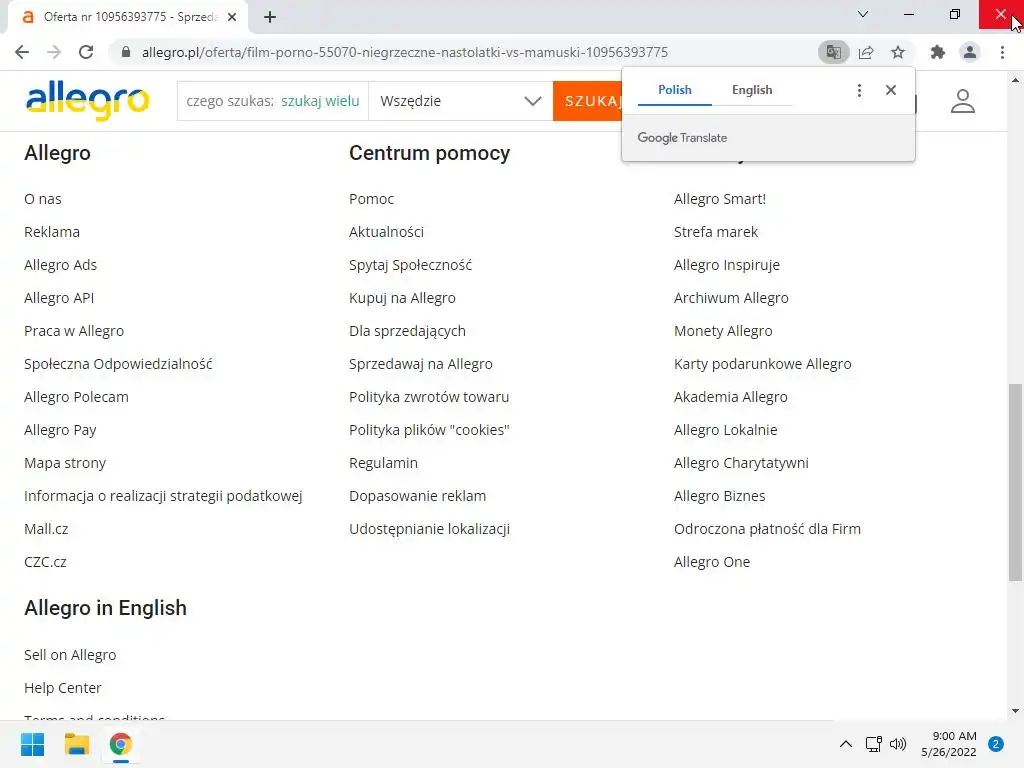Image resolution: width=1024 pixels, height=768 pixels.
Task: Click the Allegro logo
Action: (88, 101)
